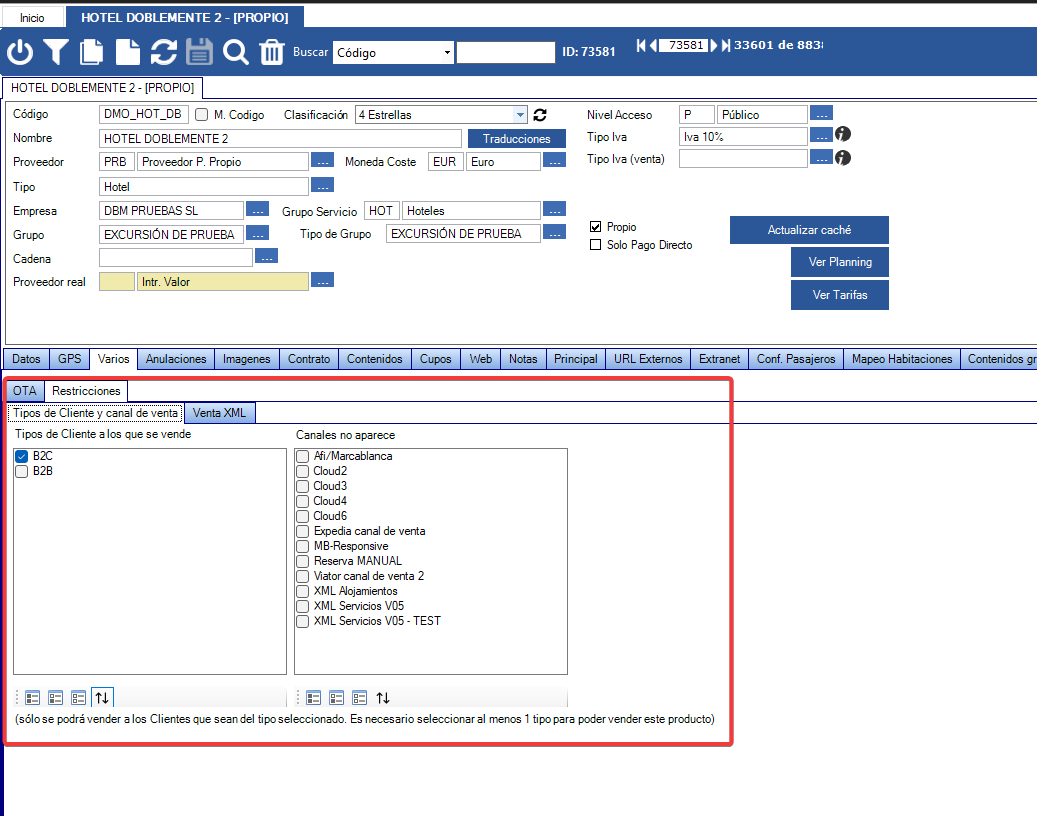Click the trash delete icon
This screenshot has height=816, width=1037.
pos(272,52)
